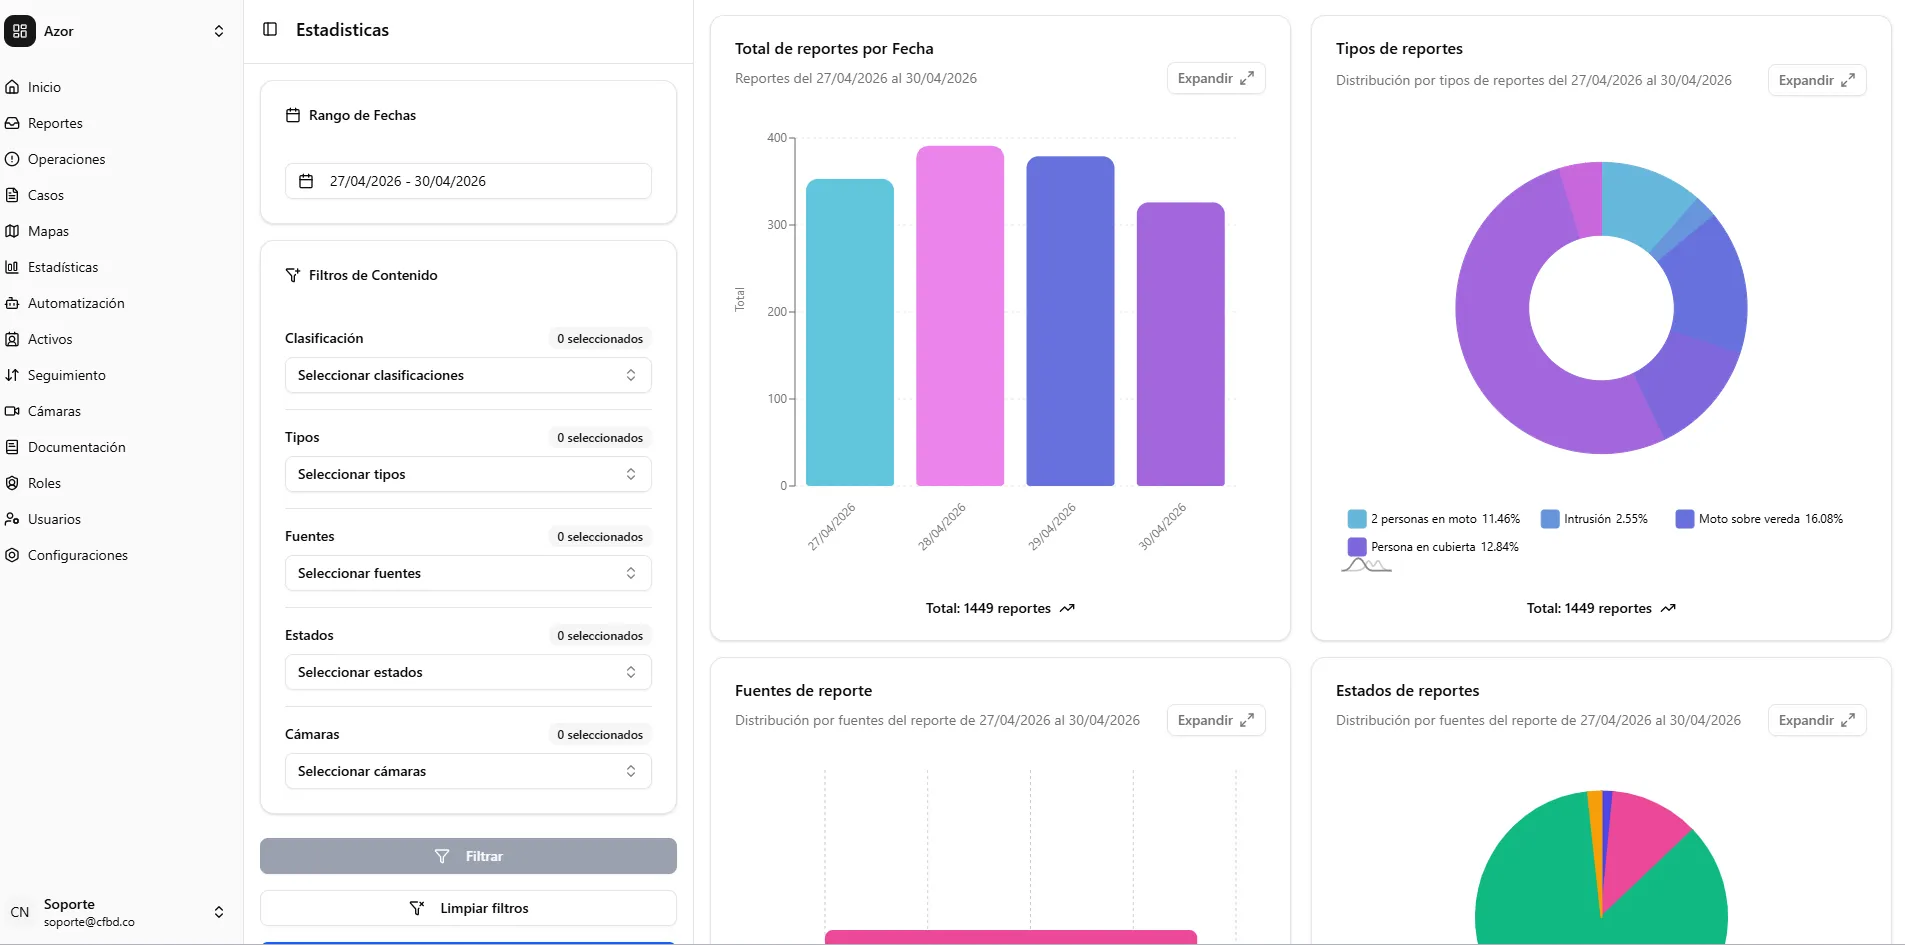The height and width of the screenshot is (945, 1905).
Task: Open Seleccionar tipos dropdown
Action: click(468, 474)
